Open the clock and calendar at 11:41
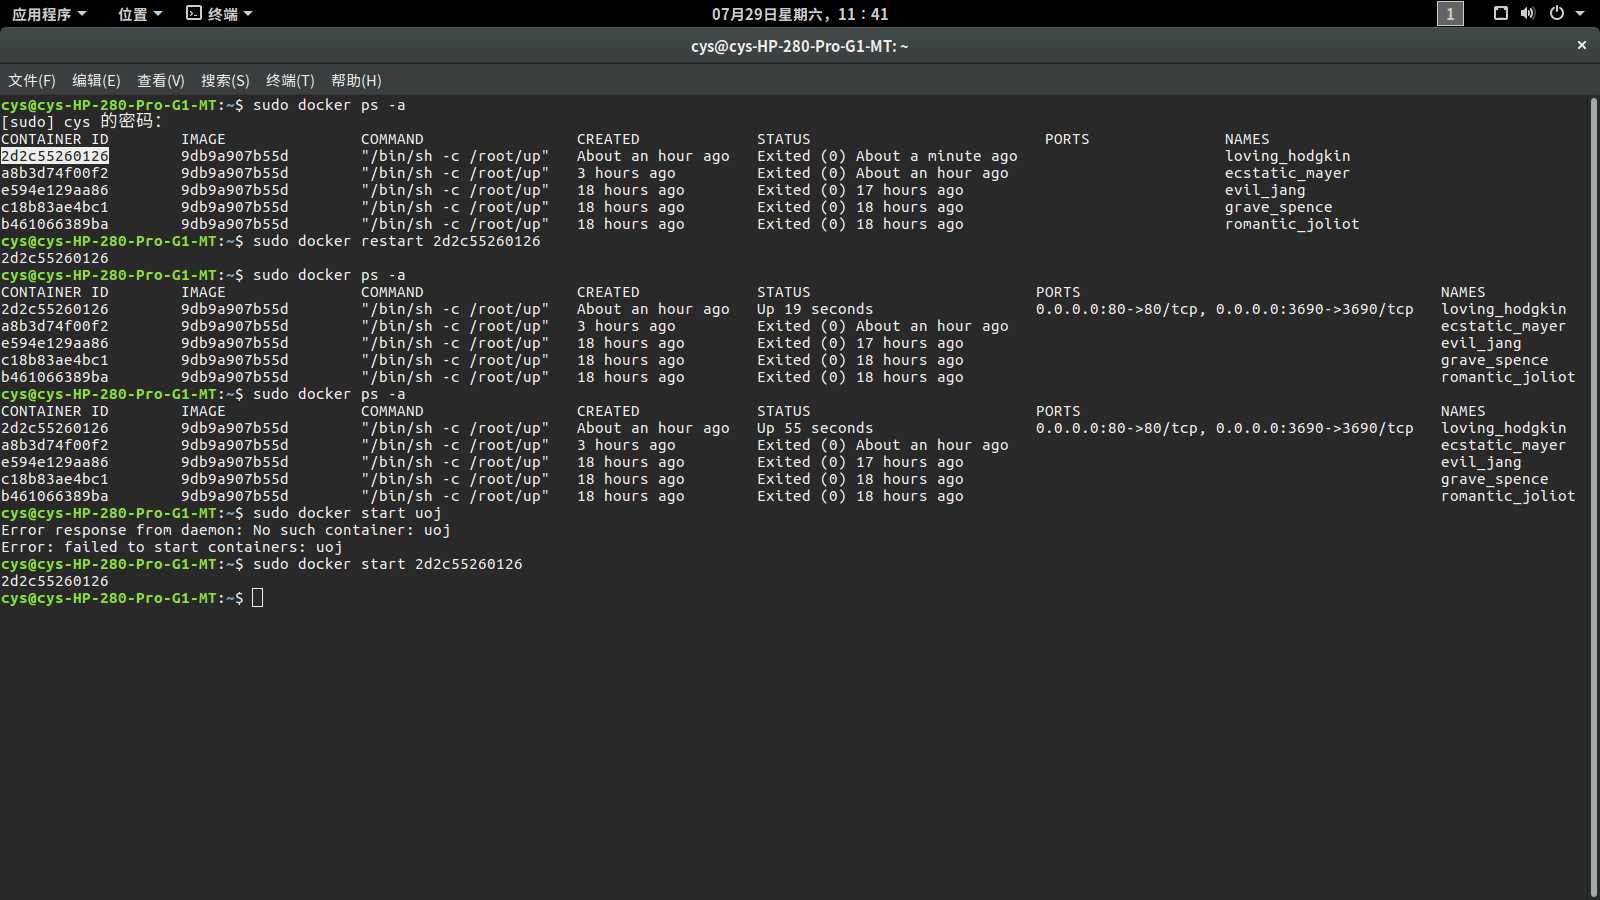The width and height of the screenshot is (1600, 900). pyautogui.click(x=800, y=14)
